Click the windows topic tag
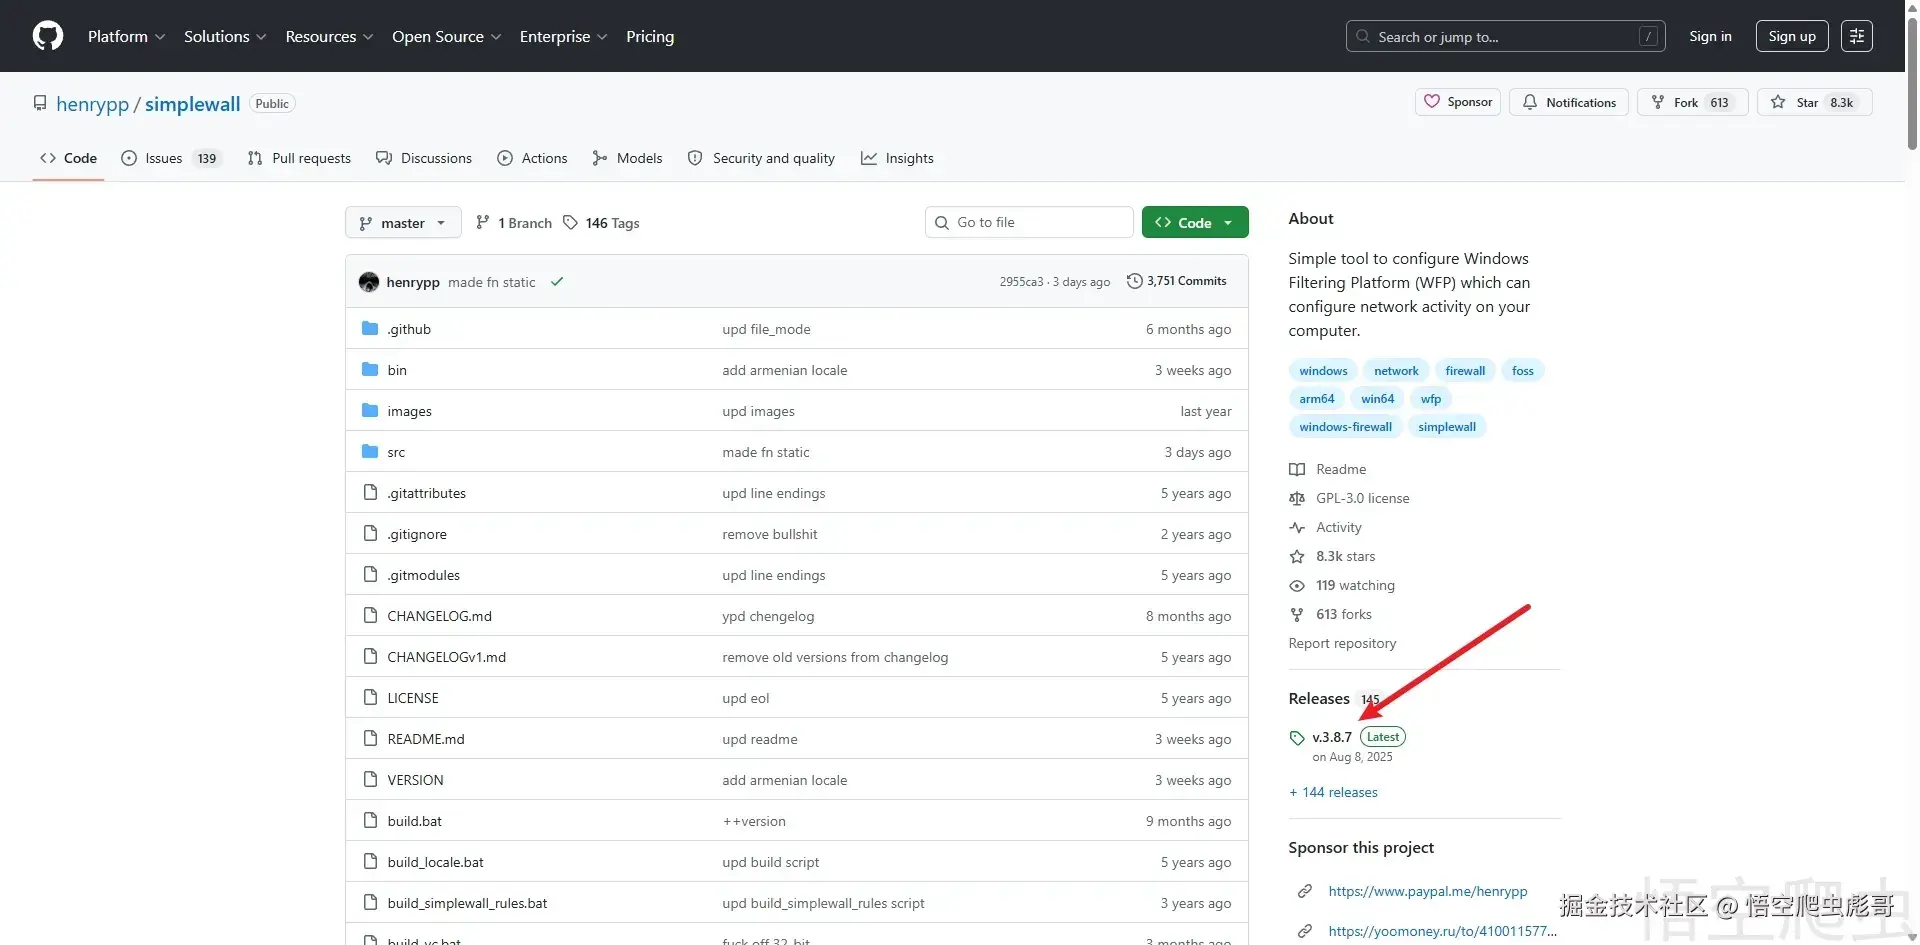 pos(1323,371)
